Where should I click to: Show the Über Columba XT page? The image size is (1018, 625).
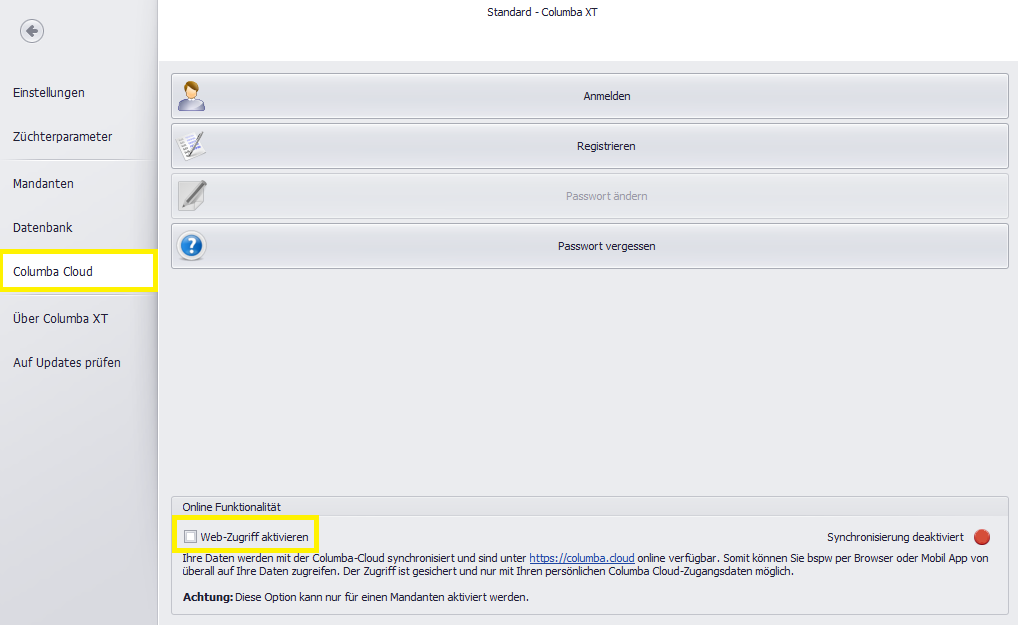point(60,319)
